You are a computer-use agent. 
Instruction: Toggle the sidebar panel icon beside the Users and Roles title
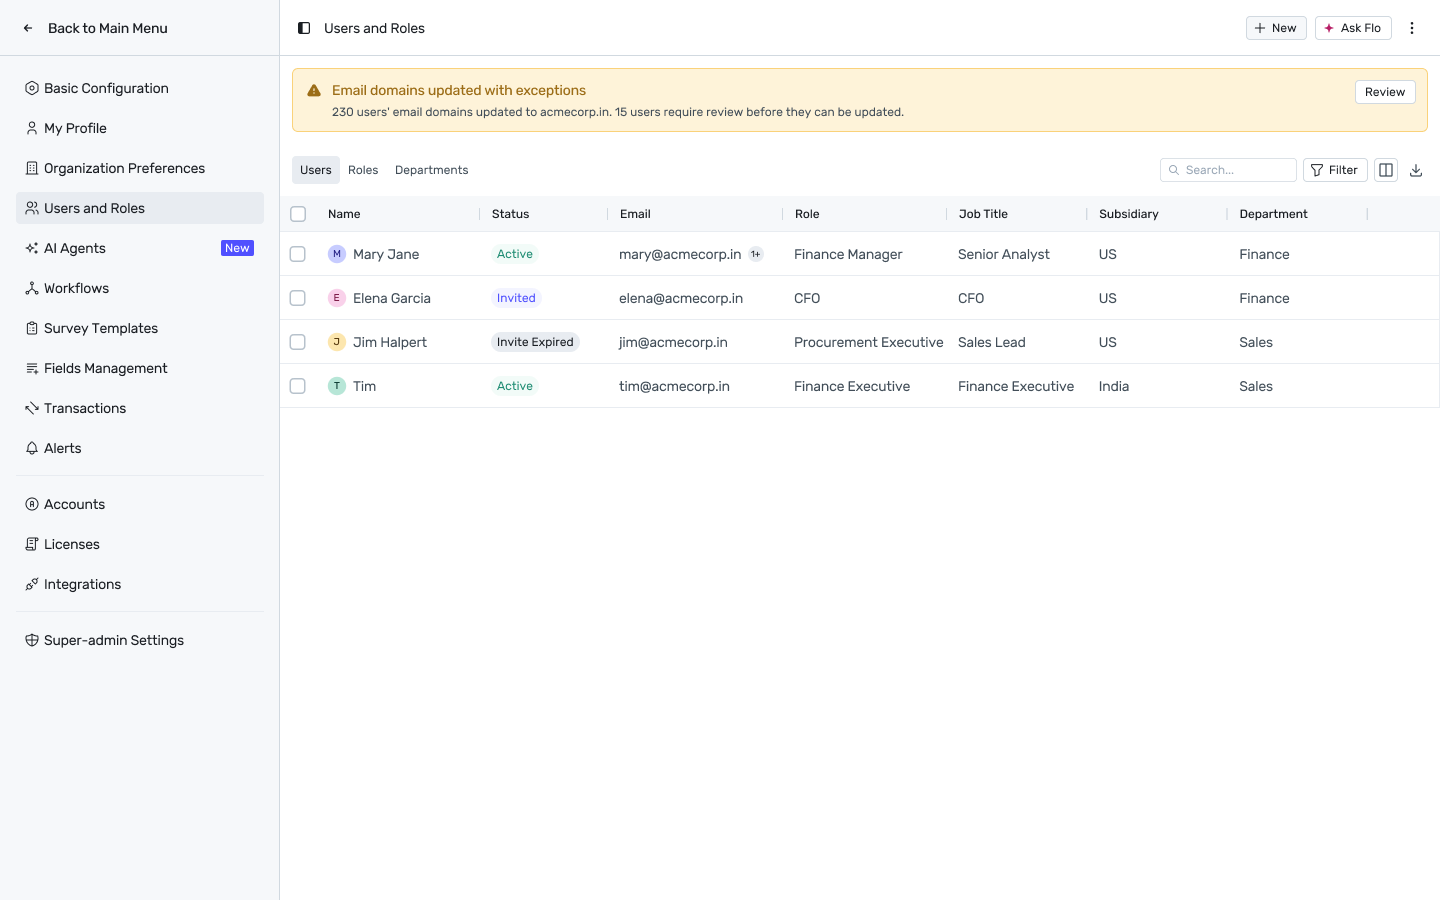[x=304, y=28]
